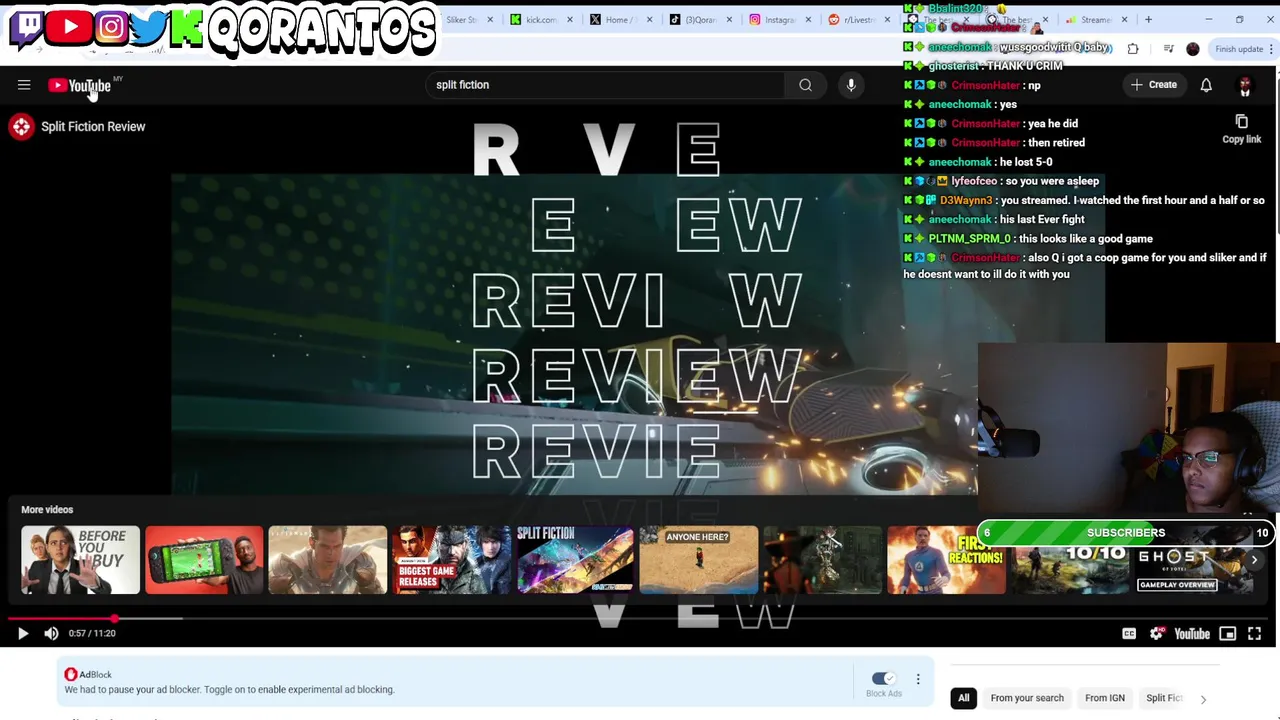Open the handheld console thumbnail
Image resolution: width=1280 pixels, height=720 pixels.
(204, 560)
